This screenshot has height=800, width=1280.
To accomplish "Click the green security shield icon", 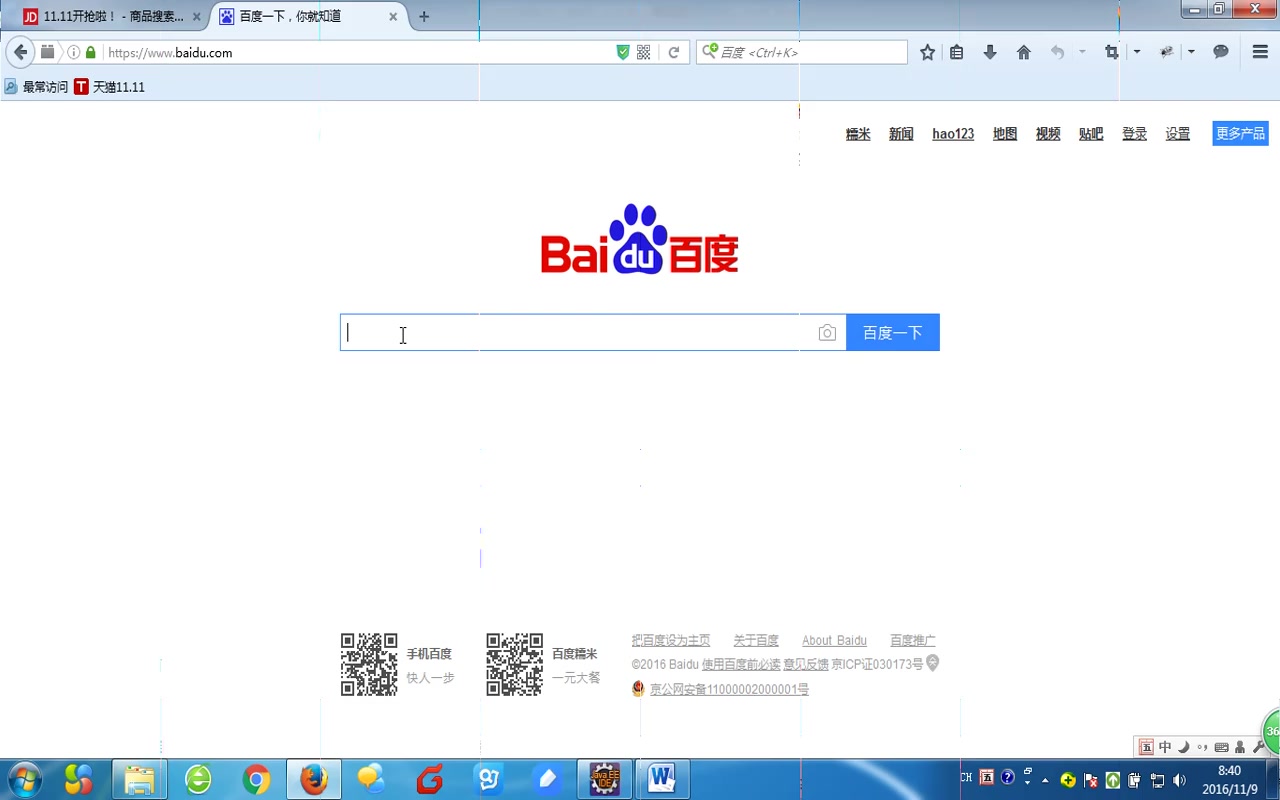I will tap(623, 53).
